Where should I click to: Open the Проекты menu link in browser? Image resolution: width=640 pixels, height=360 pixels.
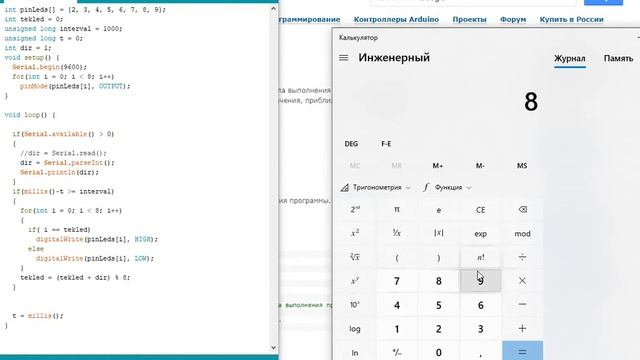pyautogui.click(x=469, y=19)
